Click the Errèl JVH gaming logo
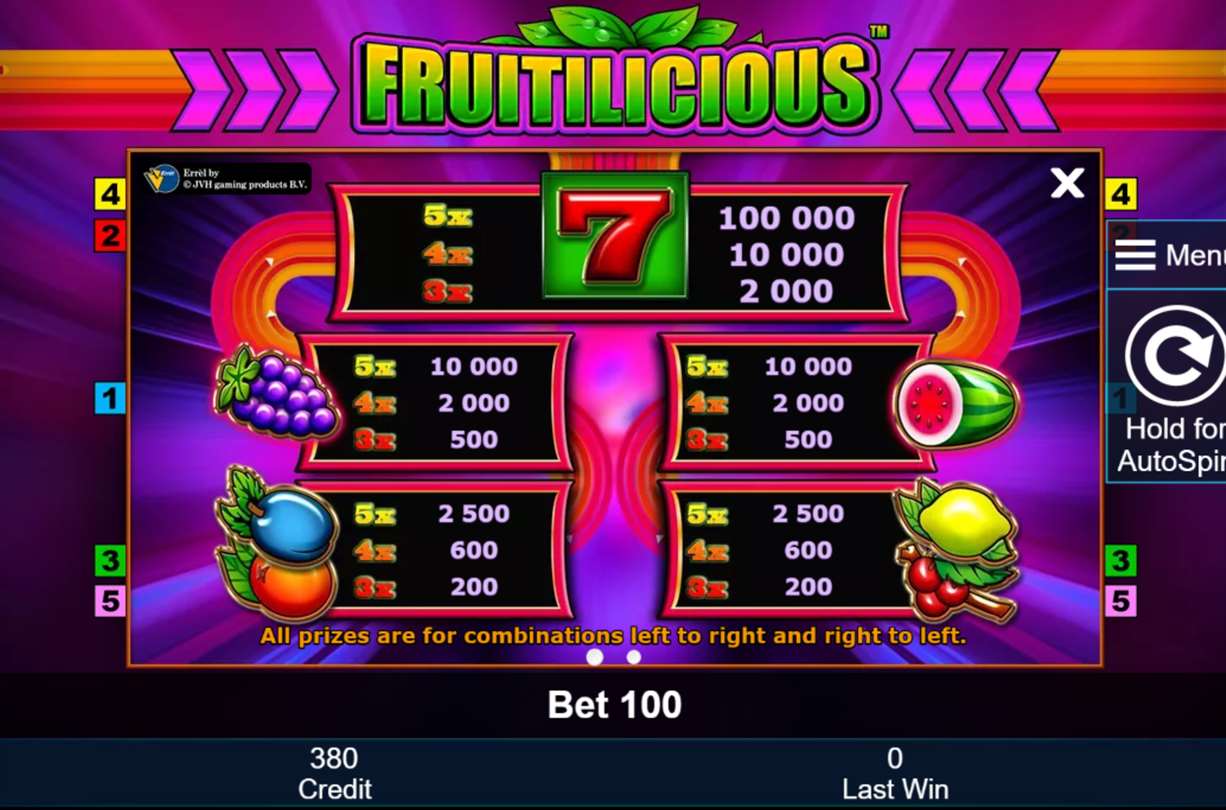The width and height of the screenshot is (1226, 810). coord(227,179)
